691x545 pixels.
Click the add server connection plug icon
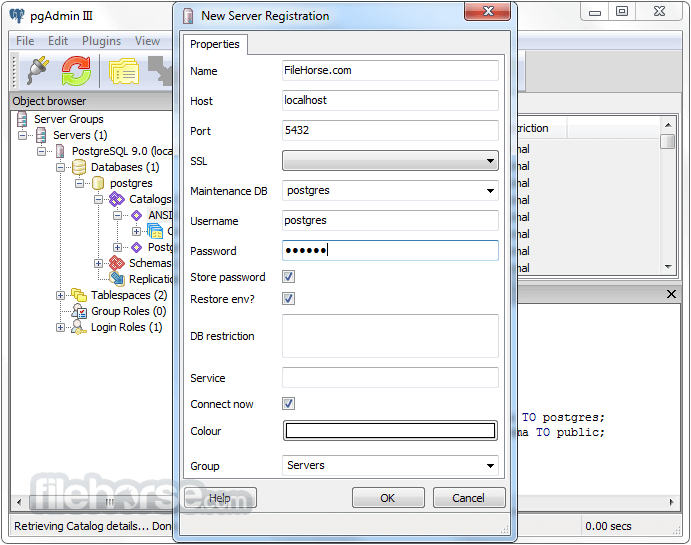(37, 71)
